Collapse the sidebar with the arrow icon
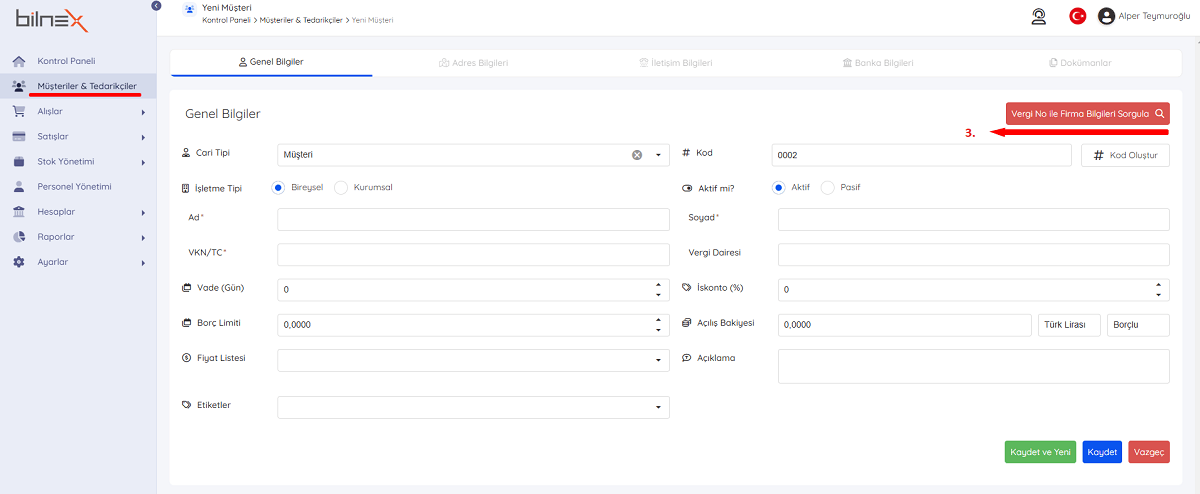Viewport: 1200px width, 494px height. pyautogui.click(x=156, y=6)
